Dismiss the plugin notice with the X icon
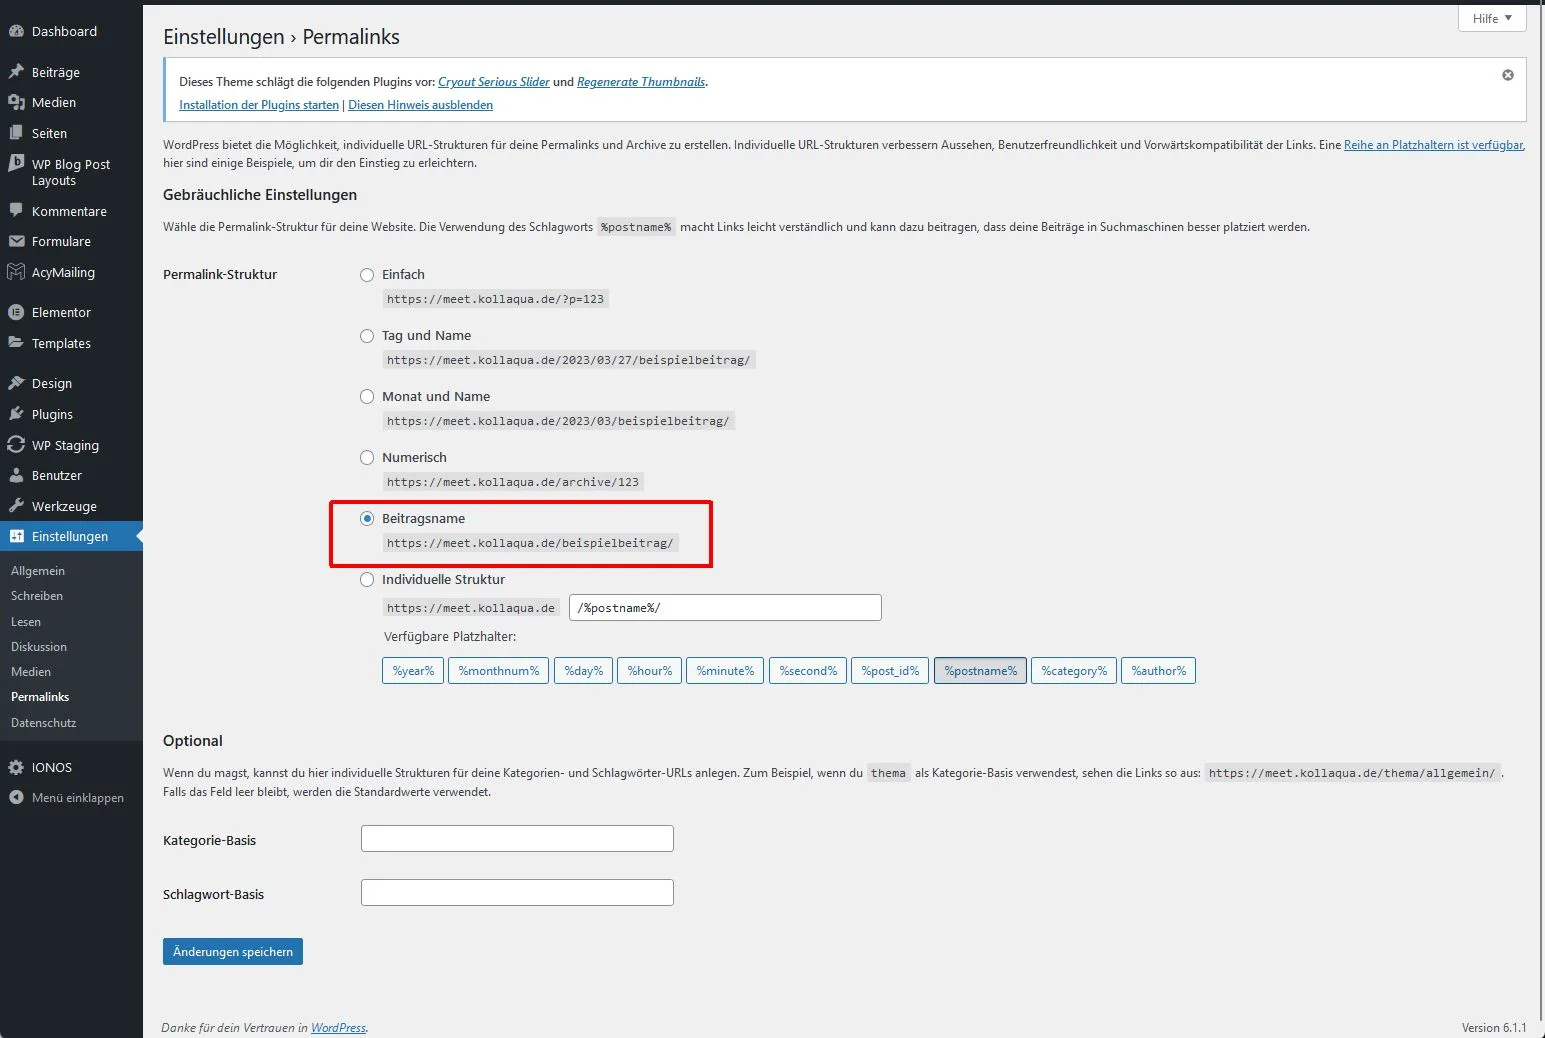Screen dimensions: 1545x1038 coord(1508,75)
